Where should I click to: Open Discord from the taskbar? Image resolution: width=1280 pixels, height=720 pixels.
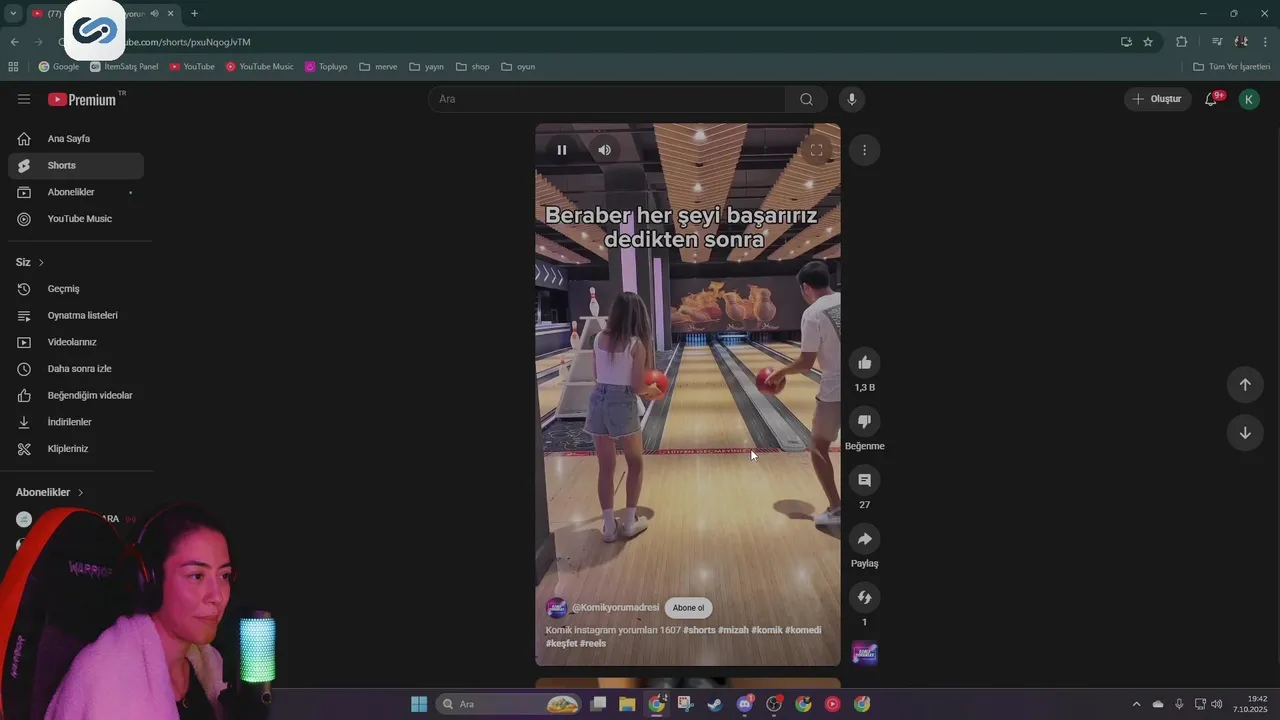(x=744, y=704)
